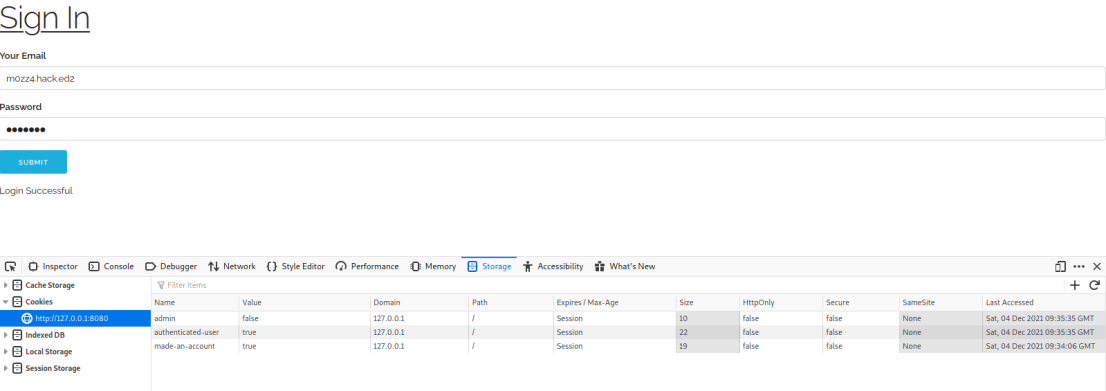Activate the element picker icon
Screen dimensions: 1106x391
10,267
